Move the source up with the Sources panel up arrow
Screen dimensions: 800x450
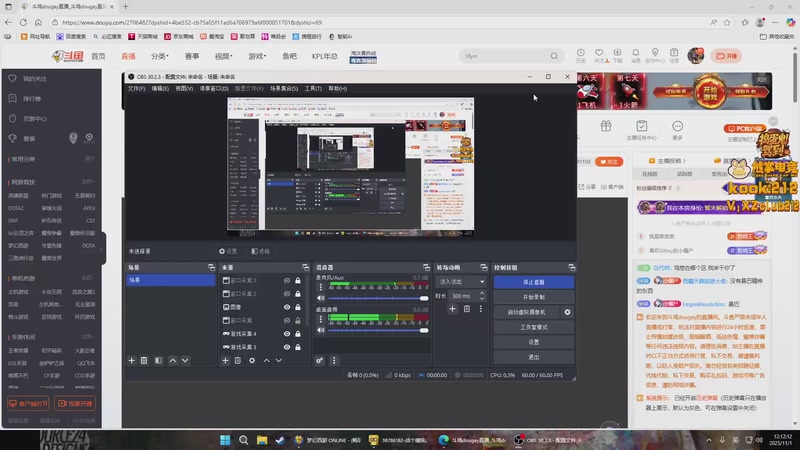pyautogui.click(x=266, y=360)
